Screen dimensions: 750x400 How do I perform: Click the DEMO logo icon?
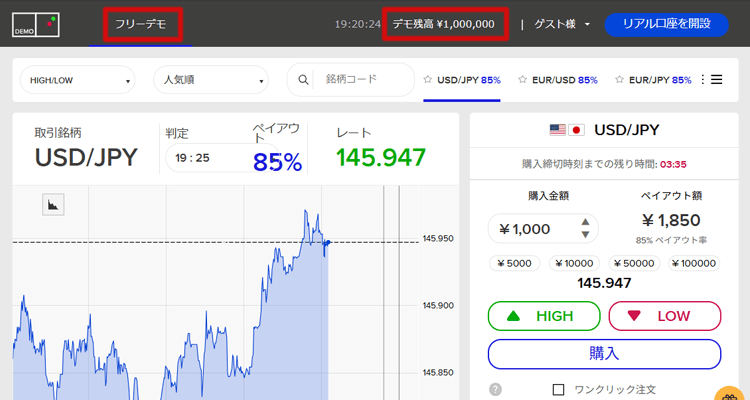point(36,25)
